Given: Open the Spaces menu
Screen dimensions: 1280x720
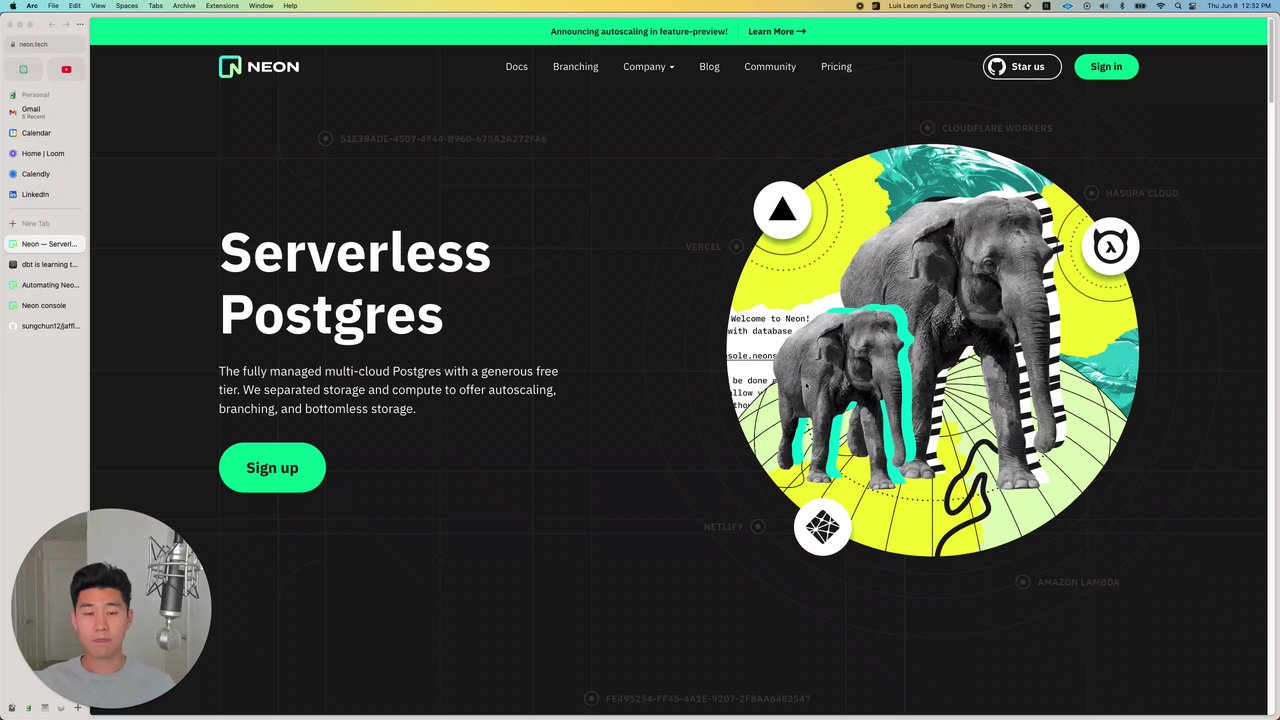Looking at the screenshot, I should (127, 6).
